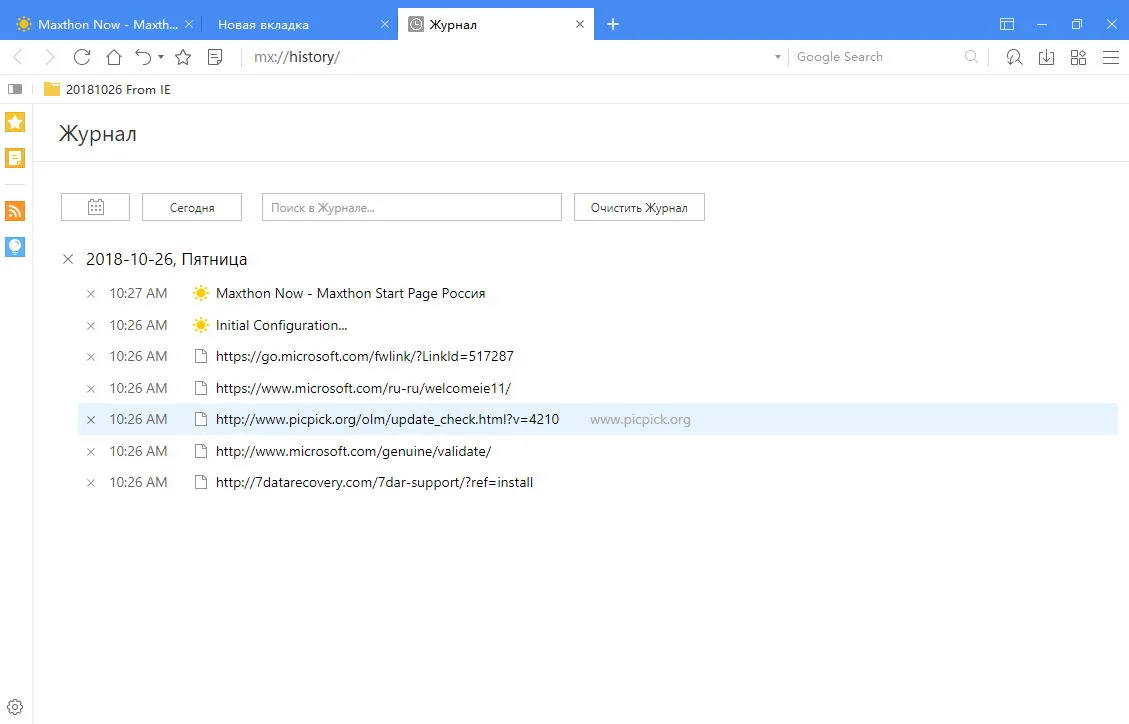Reload the page with the refresh icon
The width and height of the screenshot is (1129, 724).
point(82,57)
